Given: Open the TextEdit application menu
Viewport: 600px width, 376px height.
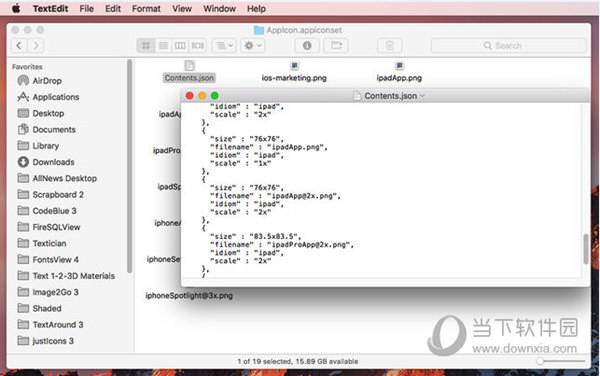Looking at the screenshot, I should click(50, 8).
